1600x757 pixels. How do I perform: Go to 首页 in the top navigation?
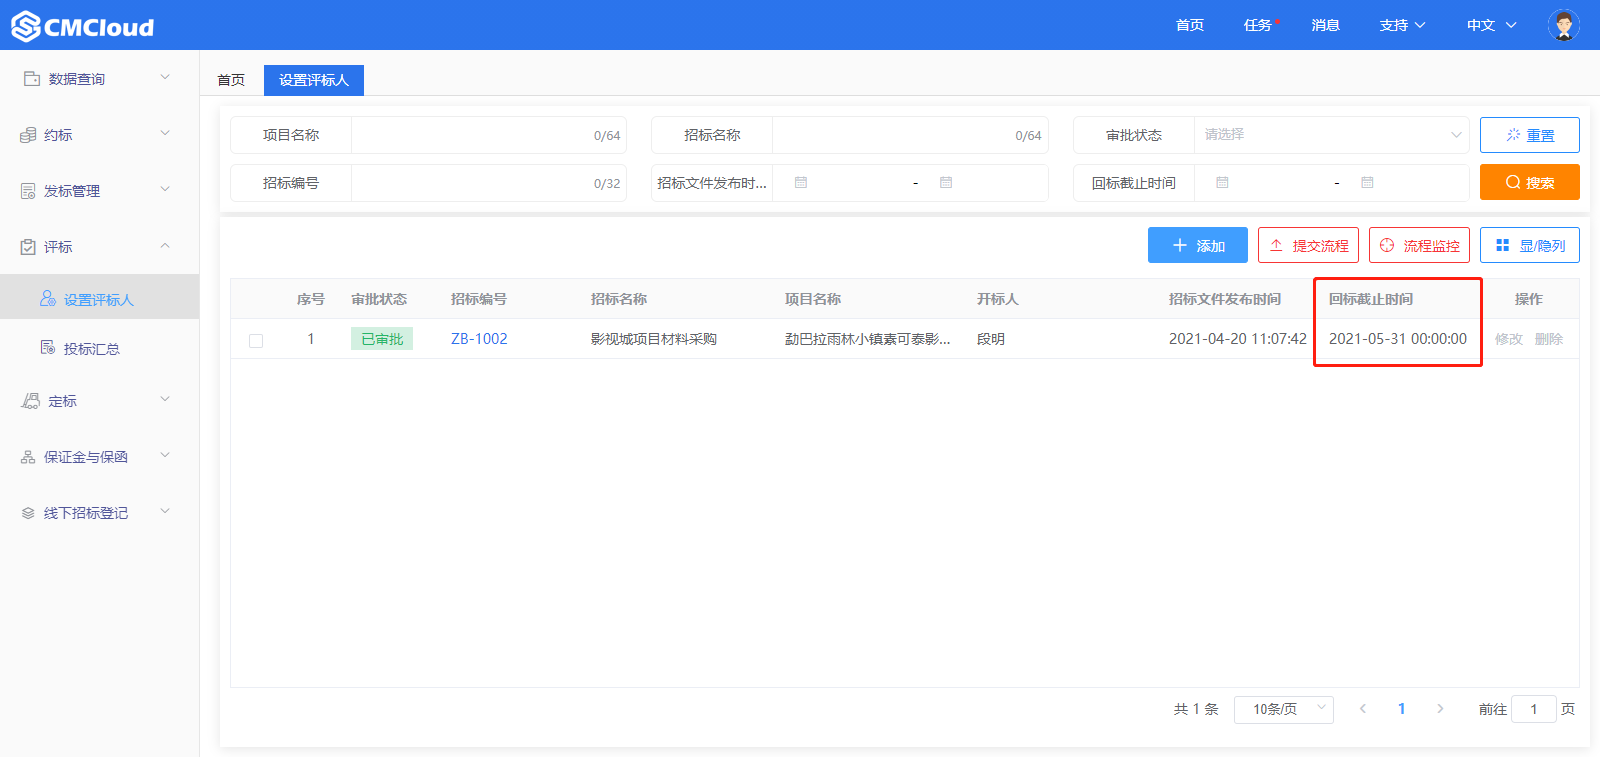tap(1190, 25)
